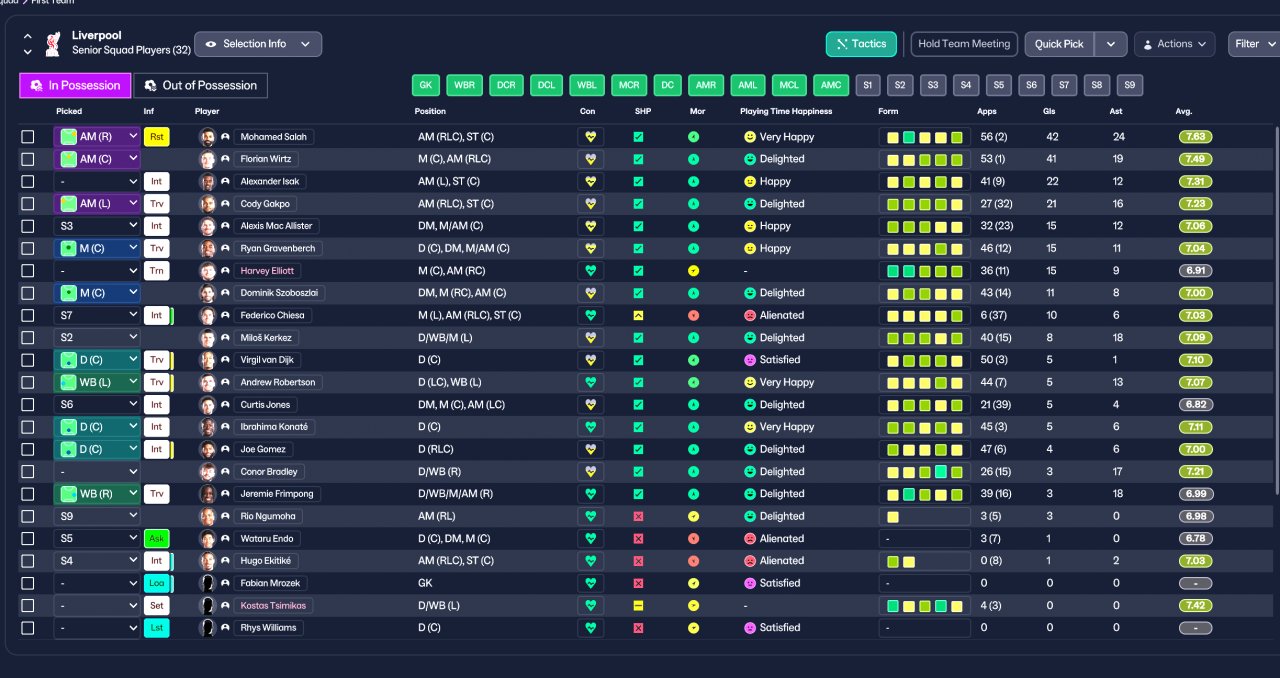Click Federico Chiesa's sharpness warning icon
1280x678 pixels.
(x=638, y=315)
